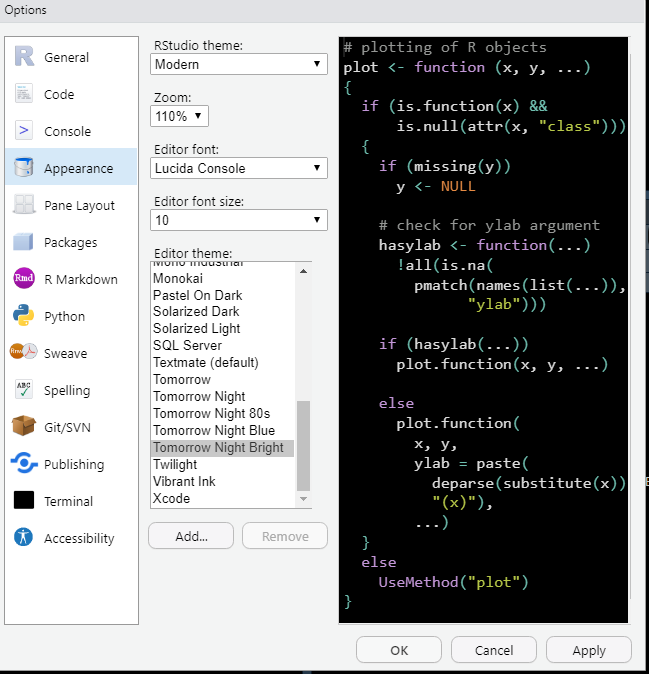This screenshot has width=649, height=674.
Task: Click the Cancel button
Action: [x=494, y=649]
